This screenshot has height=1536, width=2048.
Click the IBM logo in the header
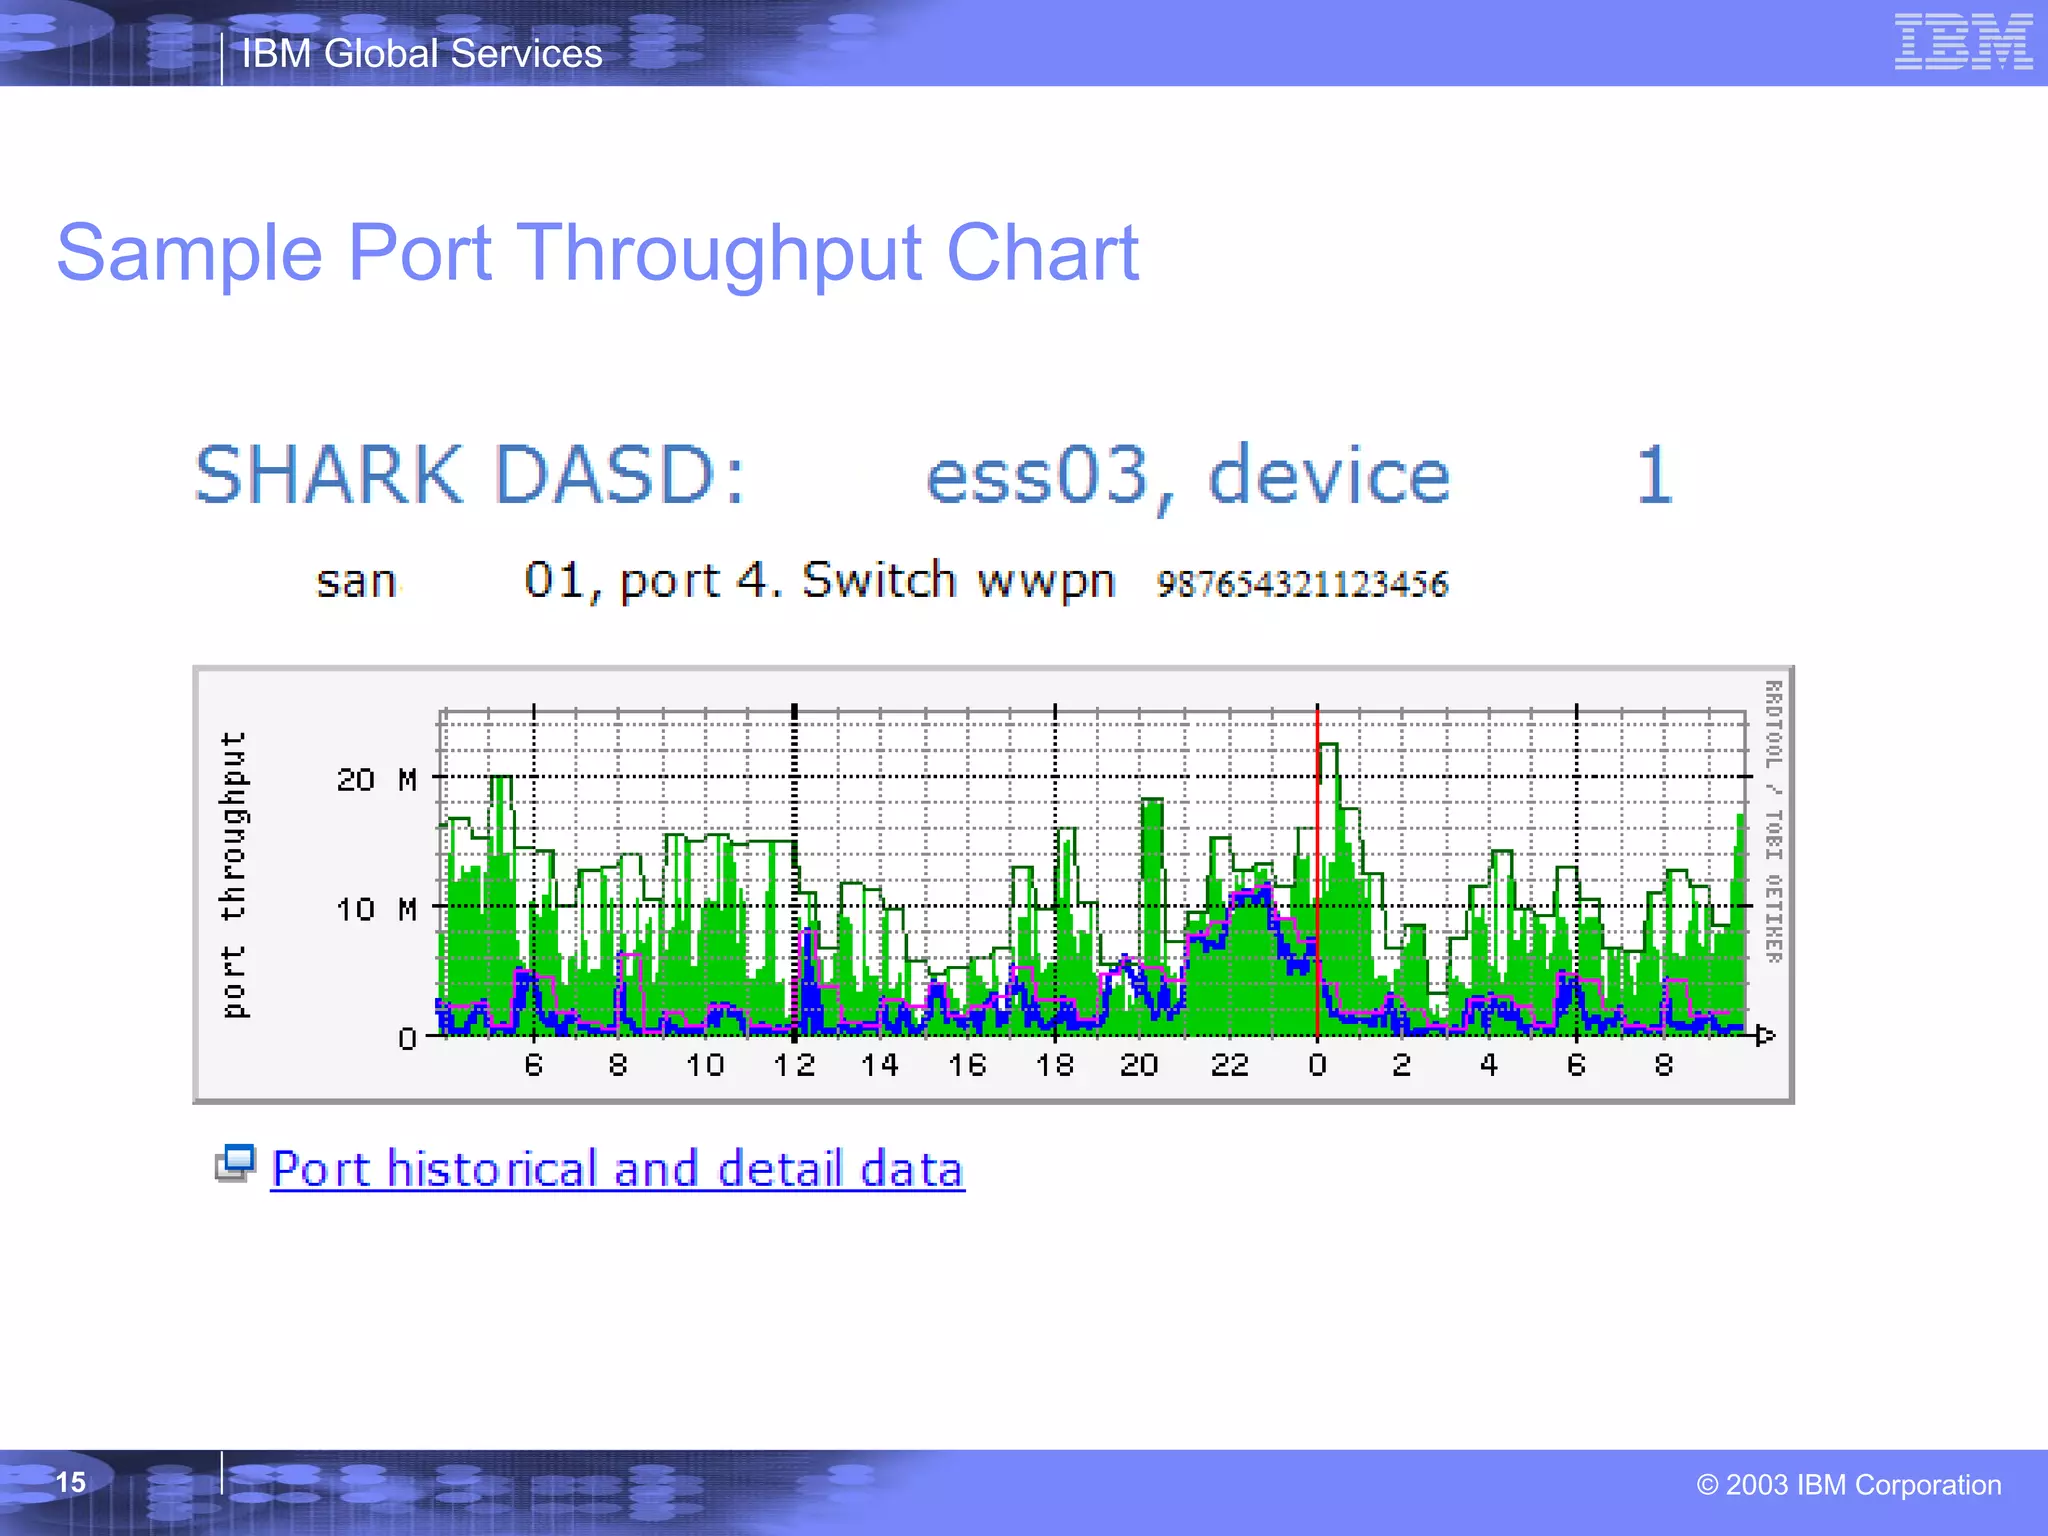point(1963,42)
